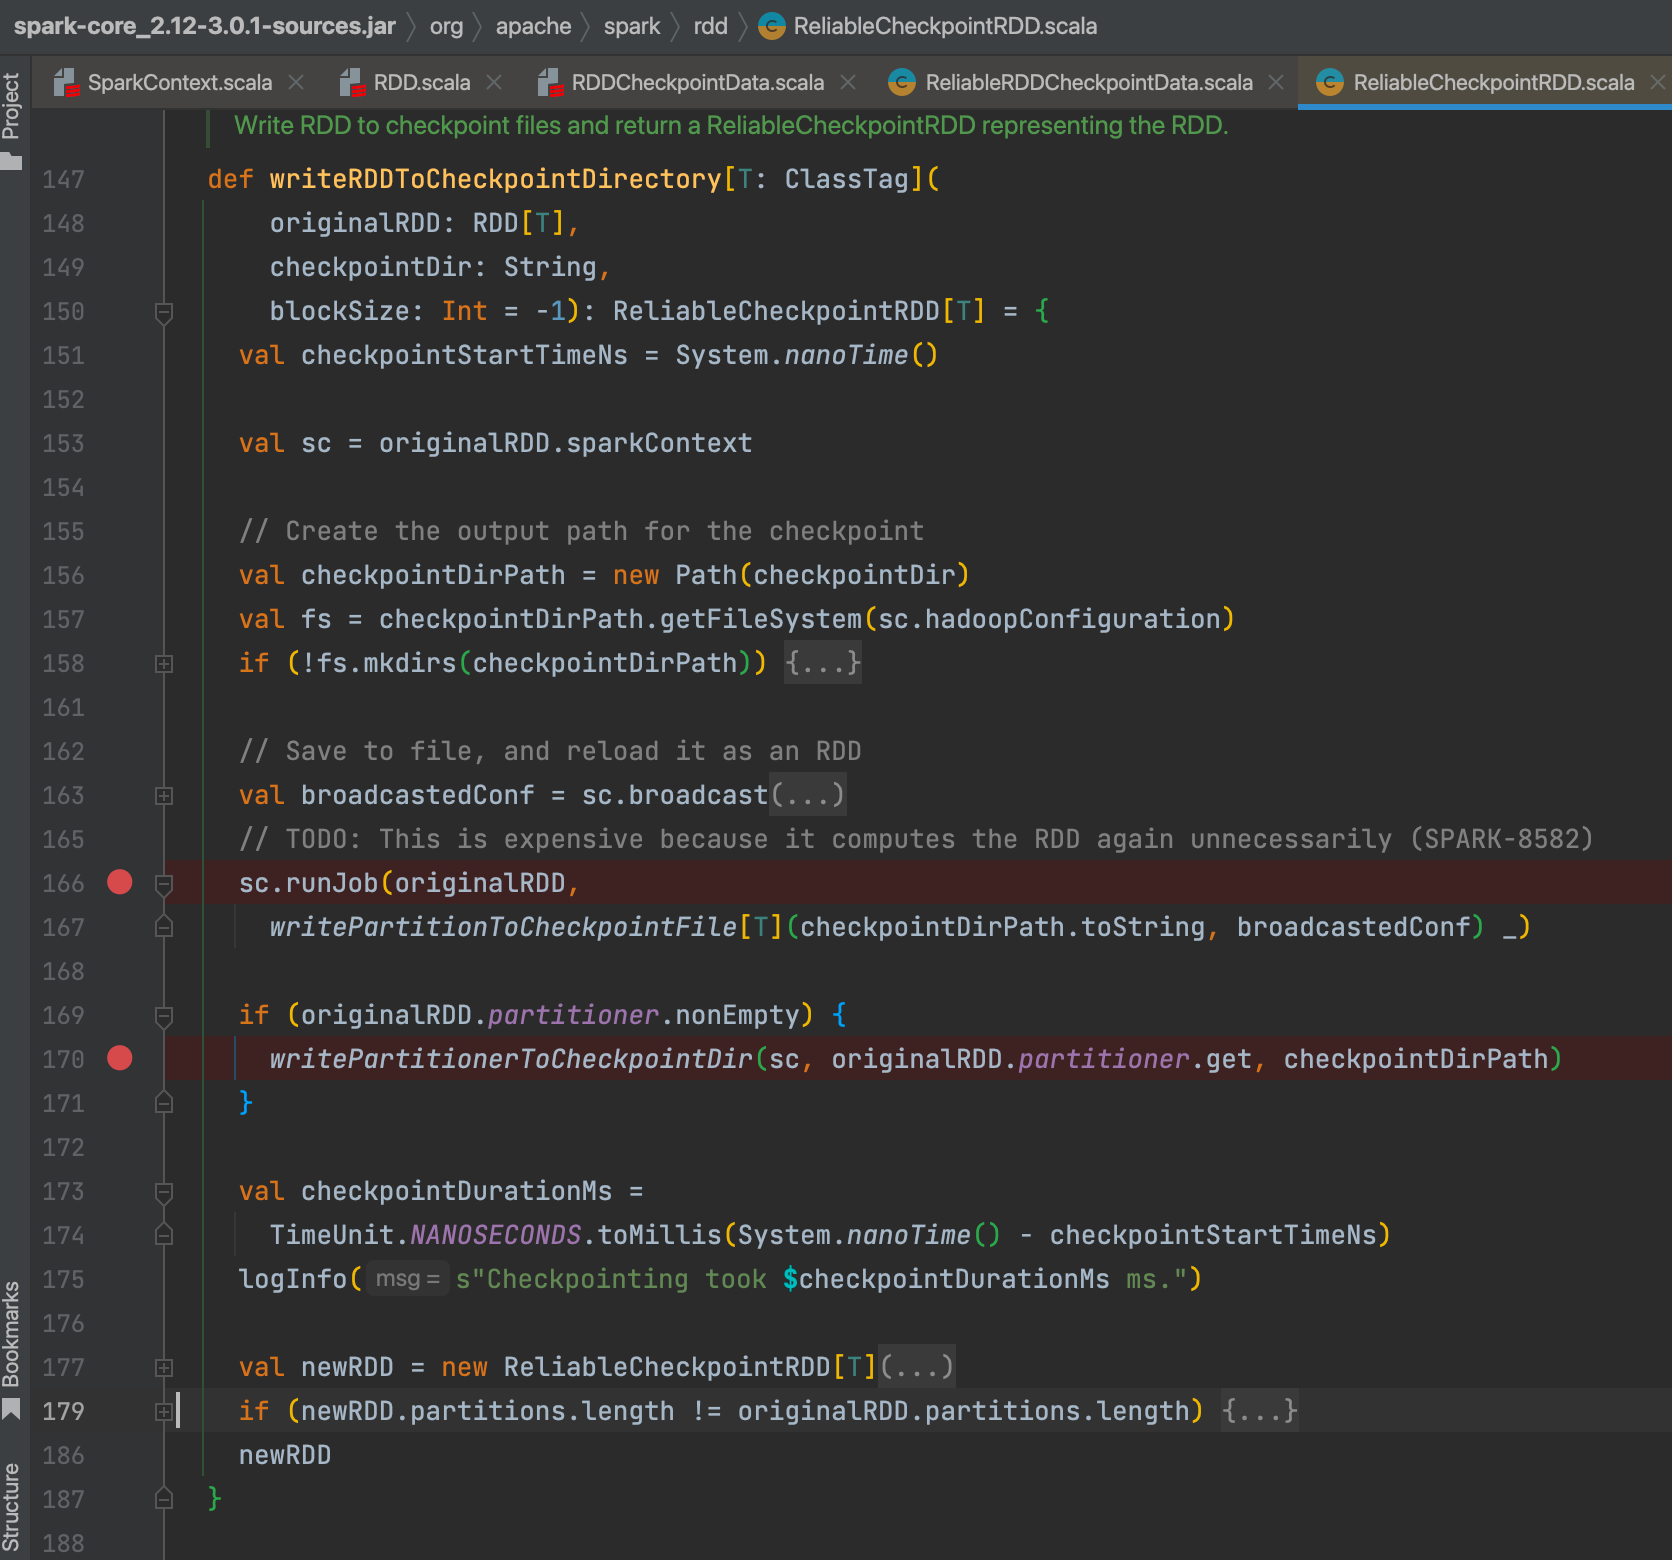Click writeRDDToCheckpointDirectory method name
The width and height of the screenshot is (1672, 1560).
point(495,179)
